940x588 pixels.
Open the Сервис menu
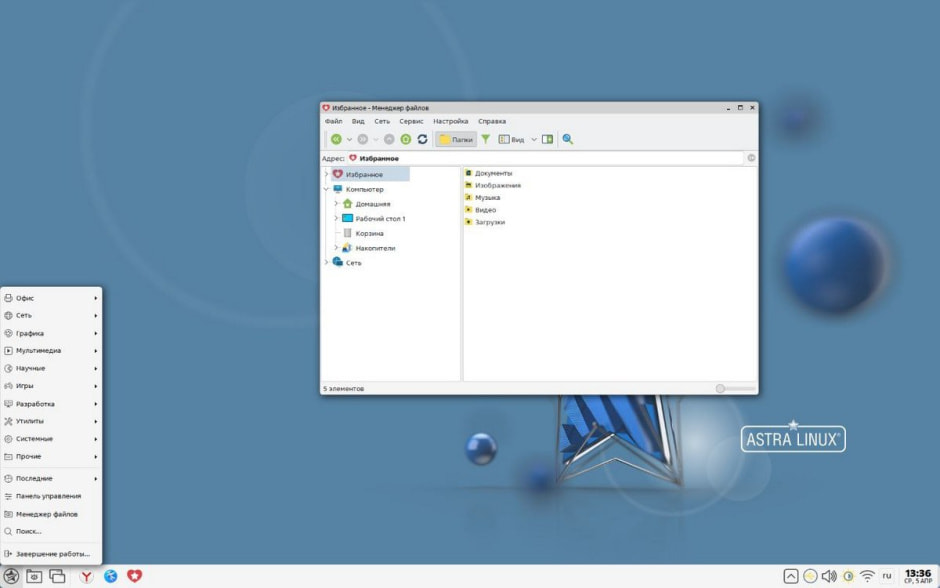click(x=410, y=121)
